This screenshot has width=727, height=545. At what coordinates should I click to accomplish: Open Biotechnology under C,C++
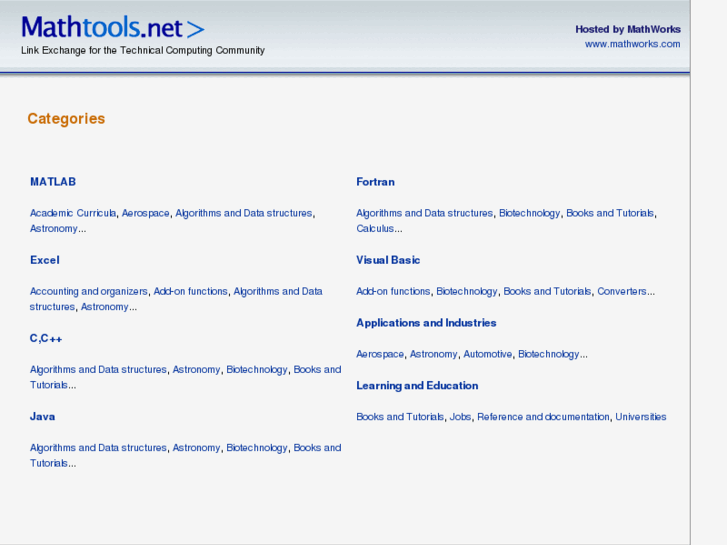pos(257,370)
